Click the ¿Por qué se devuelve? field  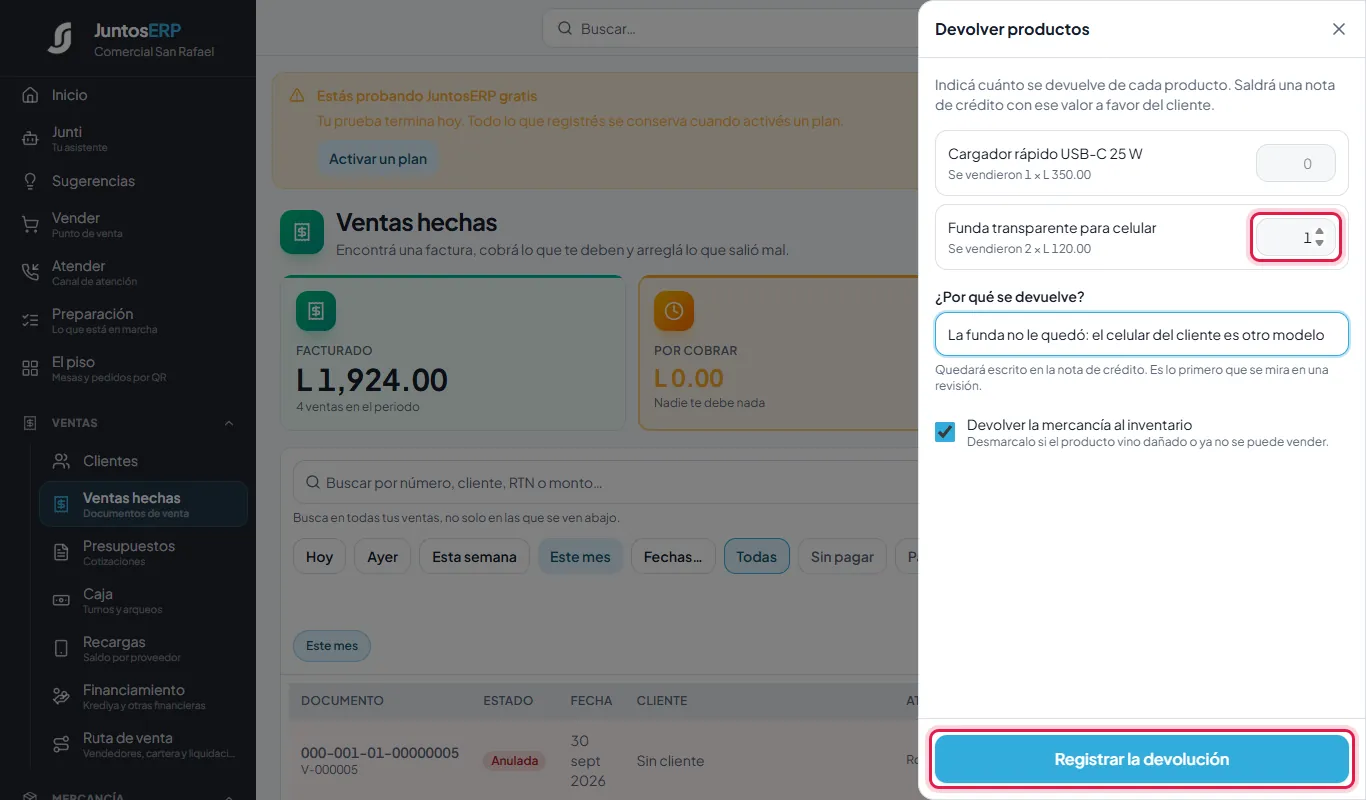click(1142, 334)
